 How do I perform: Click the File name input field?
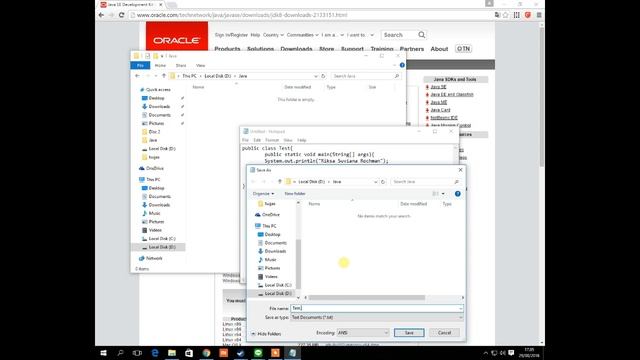click(377, 308)
